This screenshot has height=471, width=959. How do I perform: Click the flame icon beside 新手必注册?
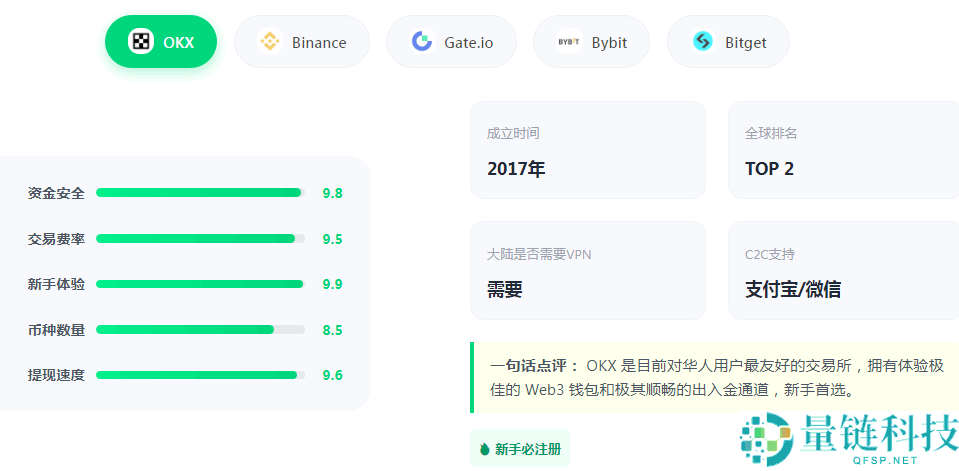485,450
